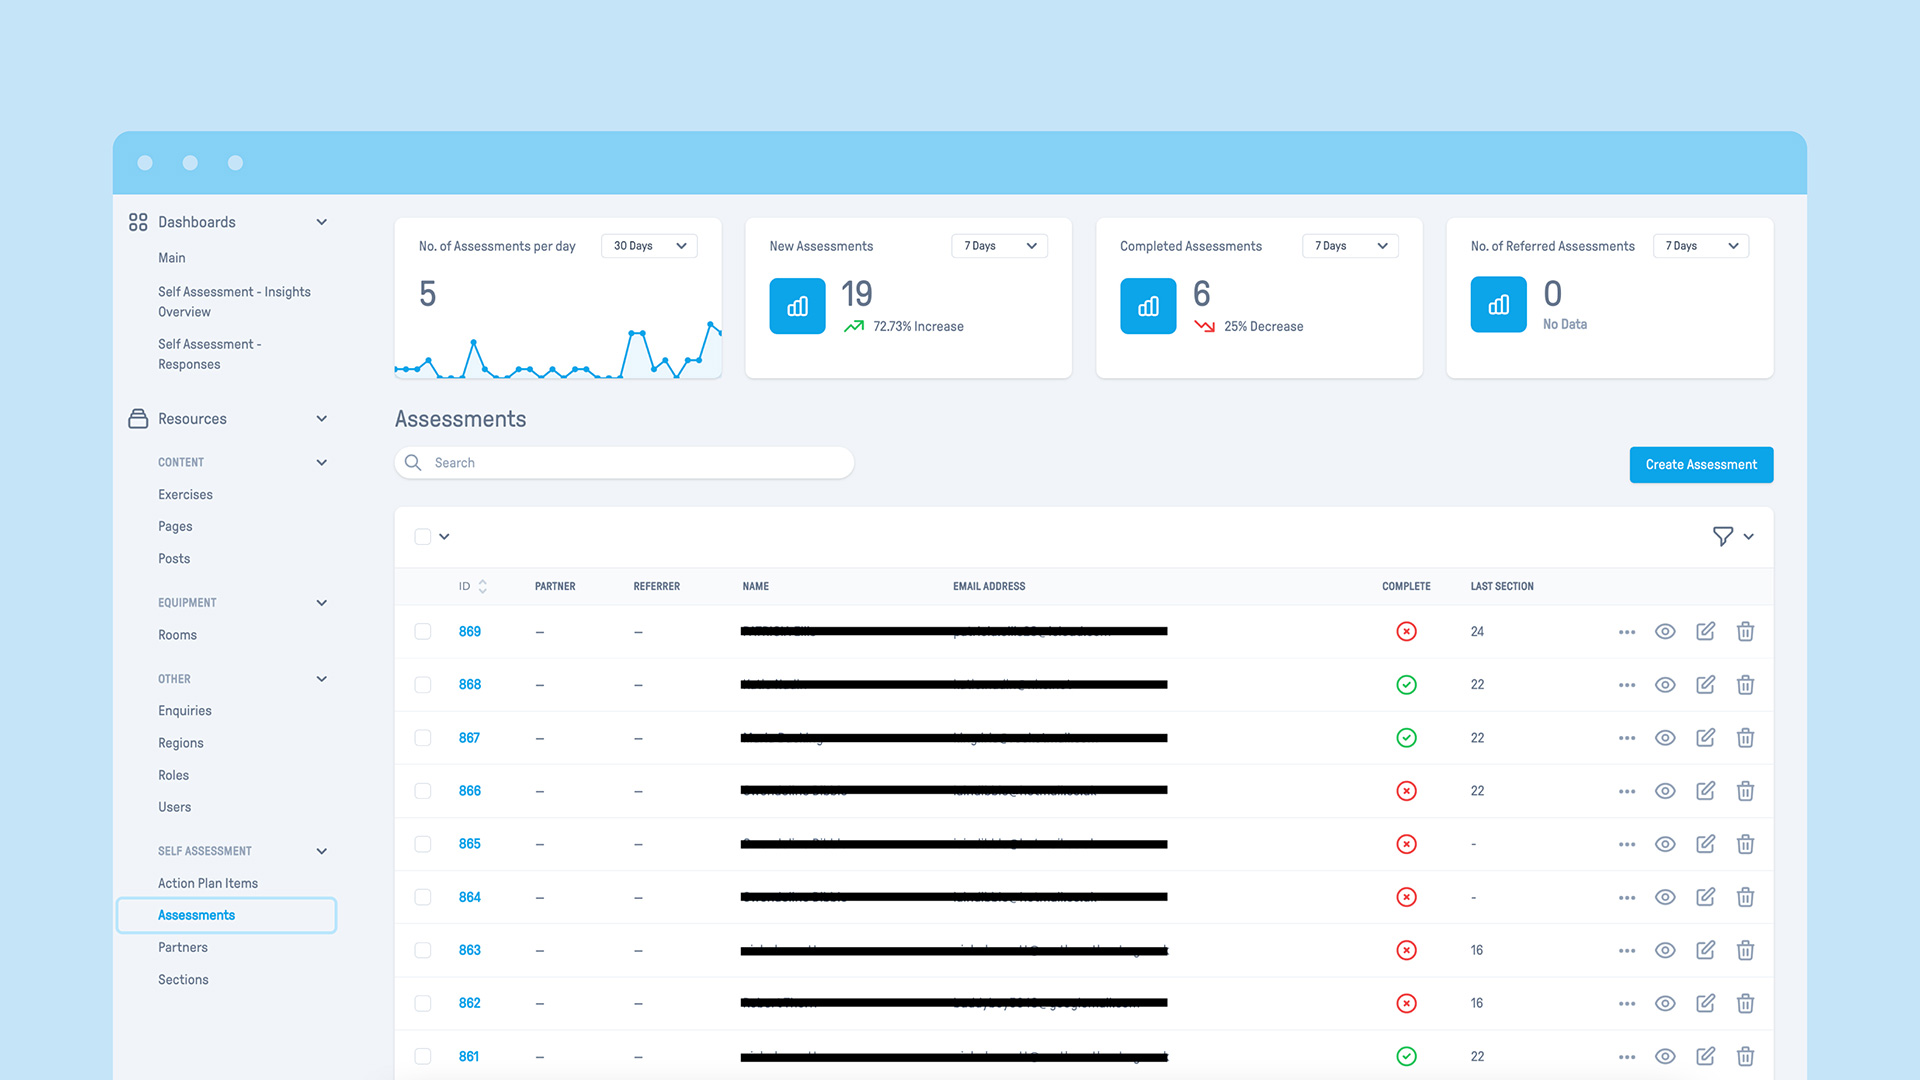Screen dimensions: 1920x1080
Task: Click the filter funnel icon above the table
Action: (x=1722, y=537)
